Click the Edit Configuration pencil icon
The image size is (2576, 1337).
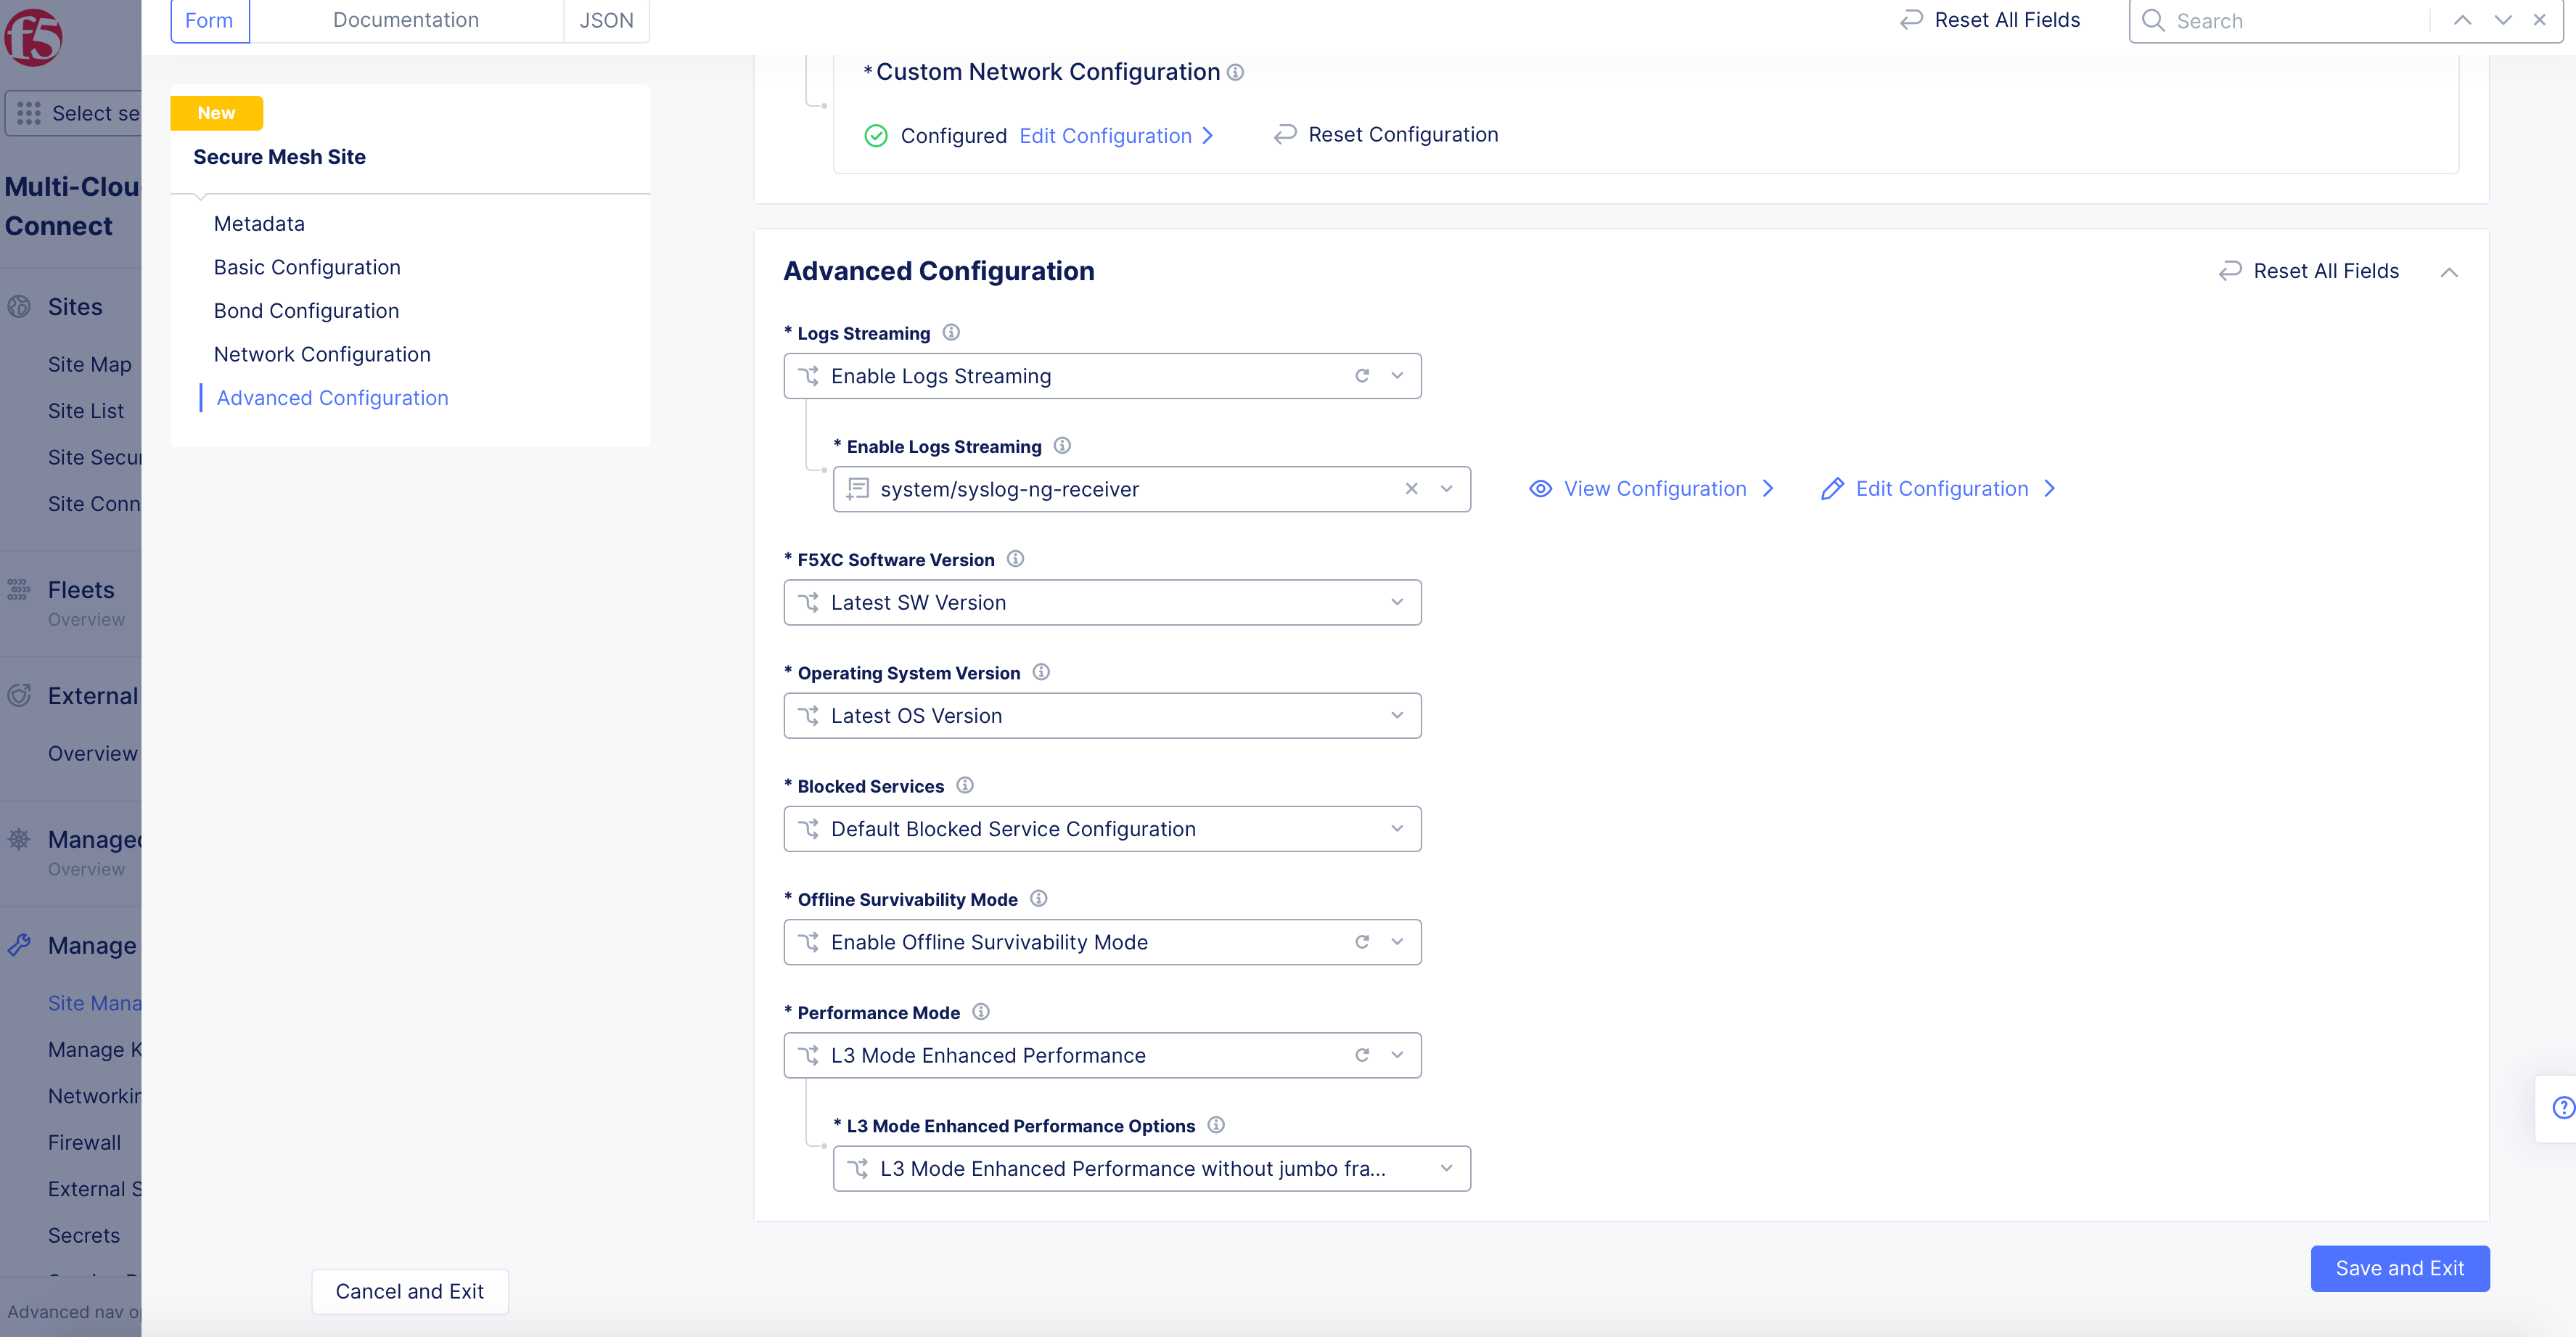[1832, 488]
